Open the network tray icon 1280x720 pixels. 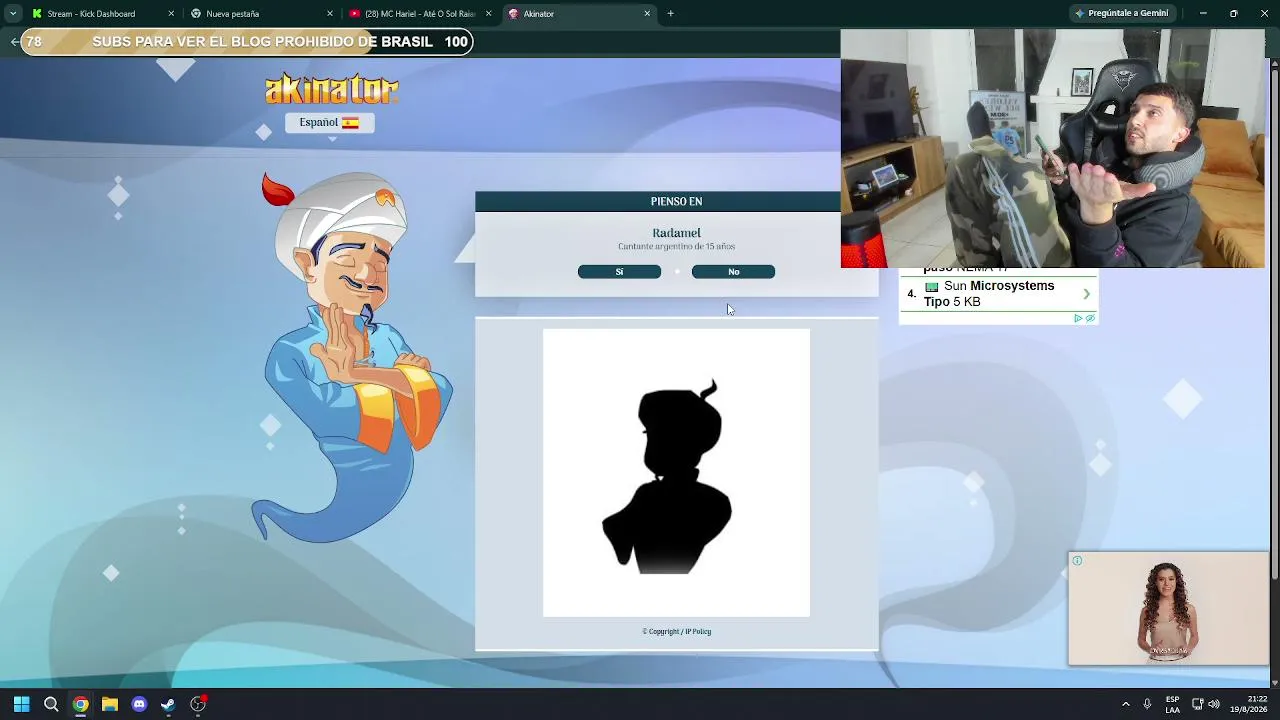click(1197, 704)
